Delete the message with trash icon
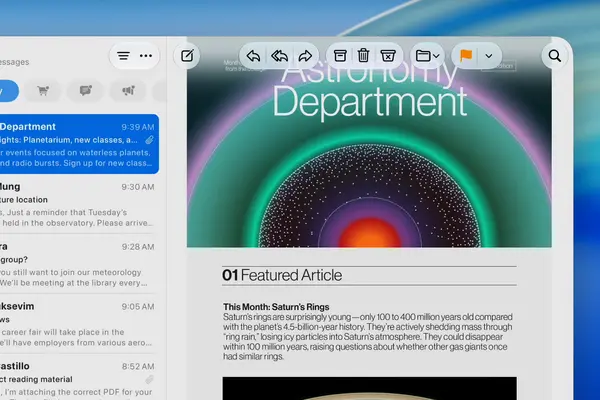600x400 pixels. [x=364, y=56]
